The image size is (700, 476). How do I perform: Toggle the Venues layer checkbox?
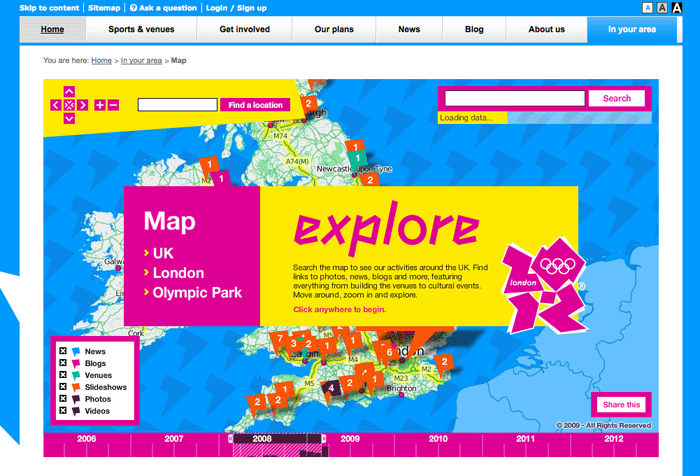[x=63, y=376]
